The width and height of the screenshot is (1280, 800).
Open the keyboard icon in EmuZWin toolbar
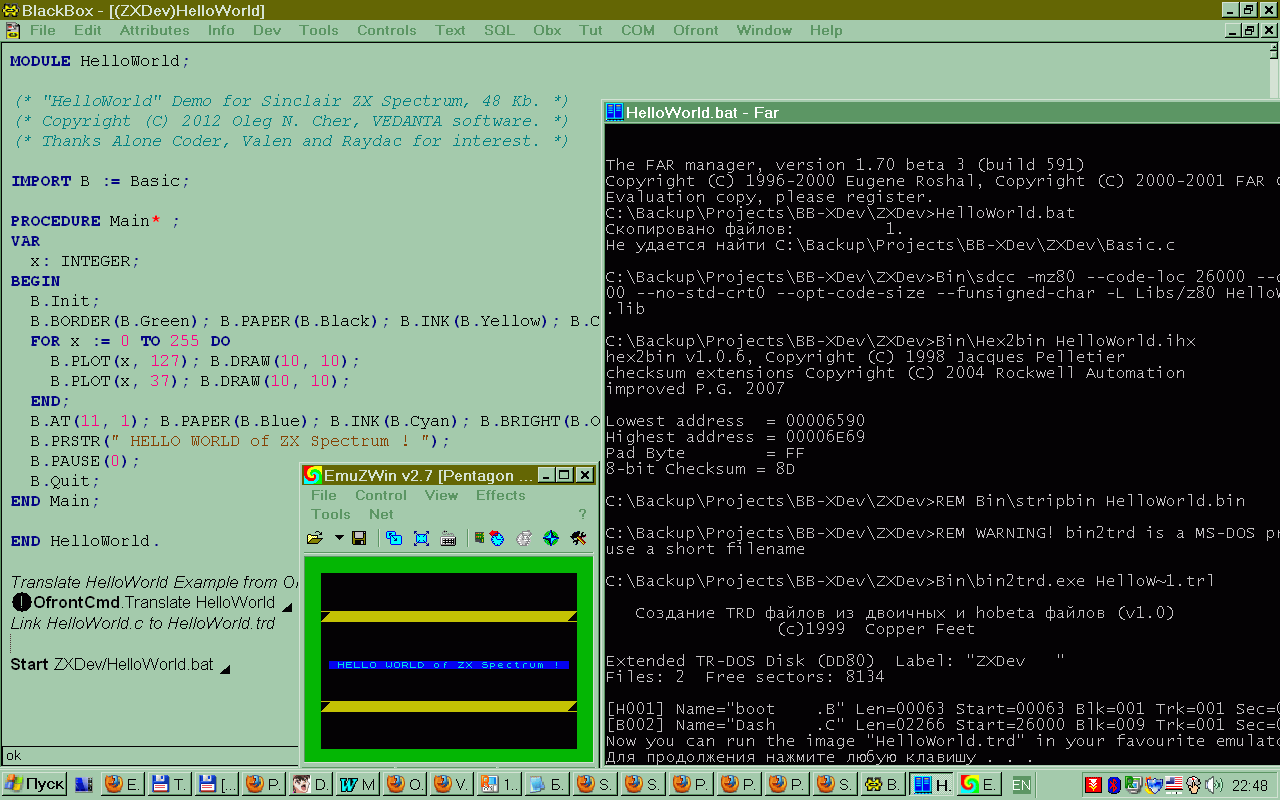(448, 538)
